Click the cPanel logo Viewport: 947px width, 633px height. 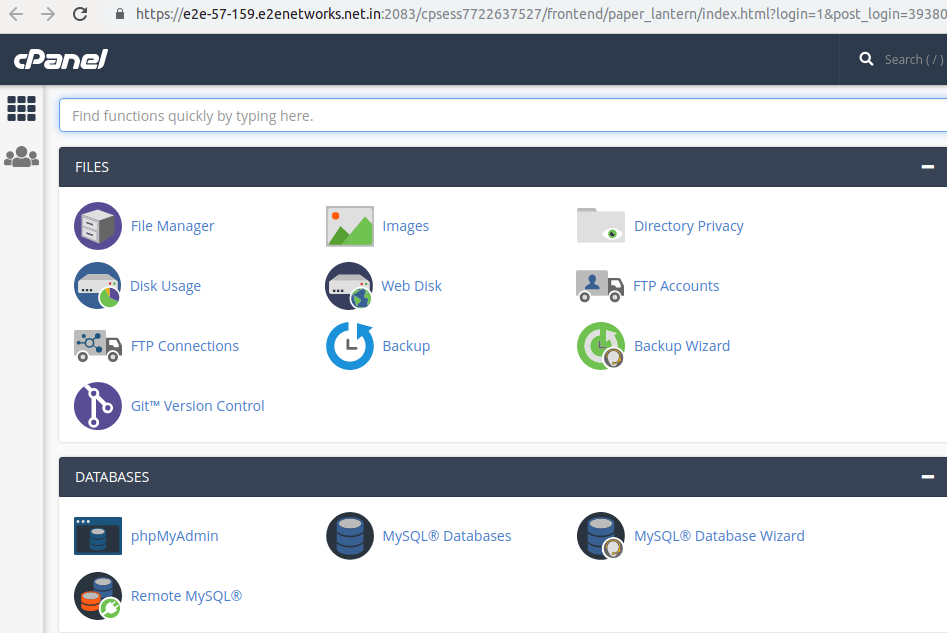[60, 59]
